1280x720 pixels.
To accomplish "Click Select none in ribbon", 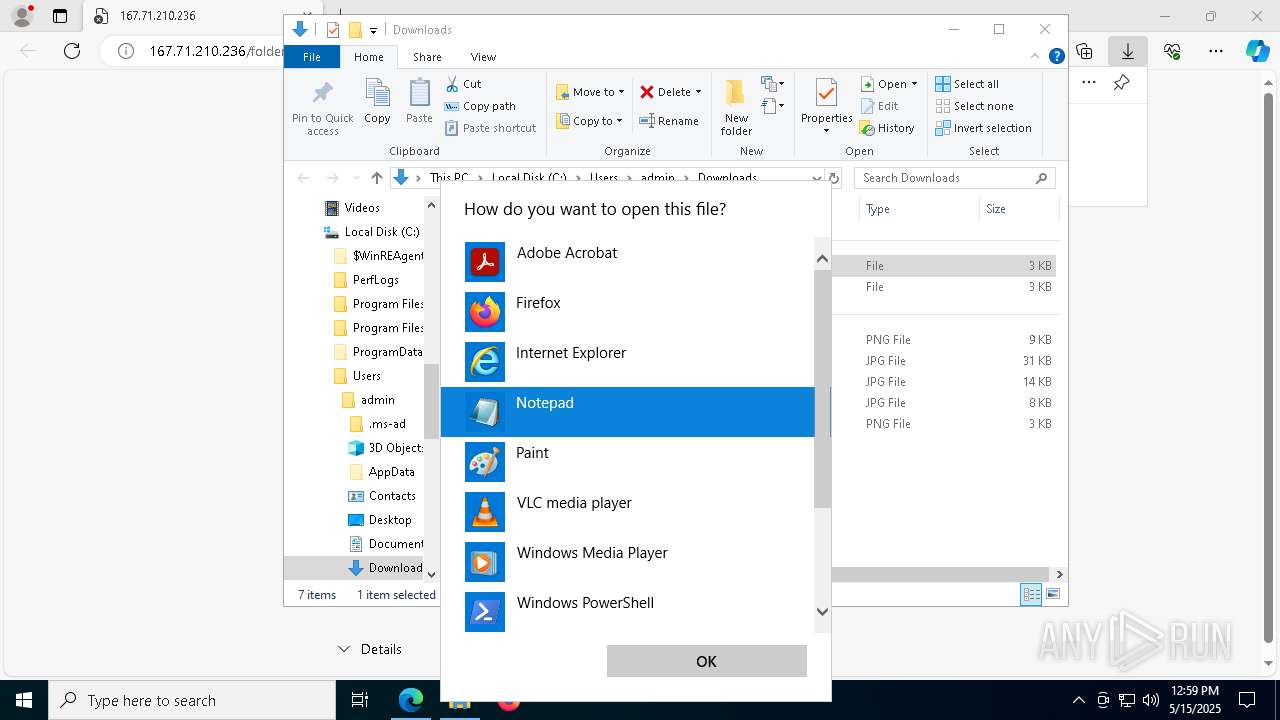I will [974, 106].
